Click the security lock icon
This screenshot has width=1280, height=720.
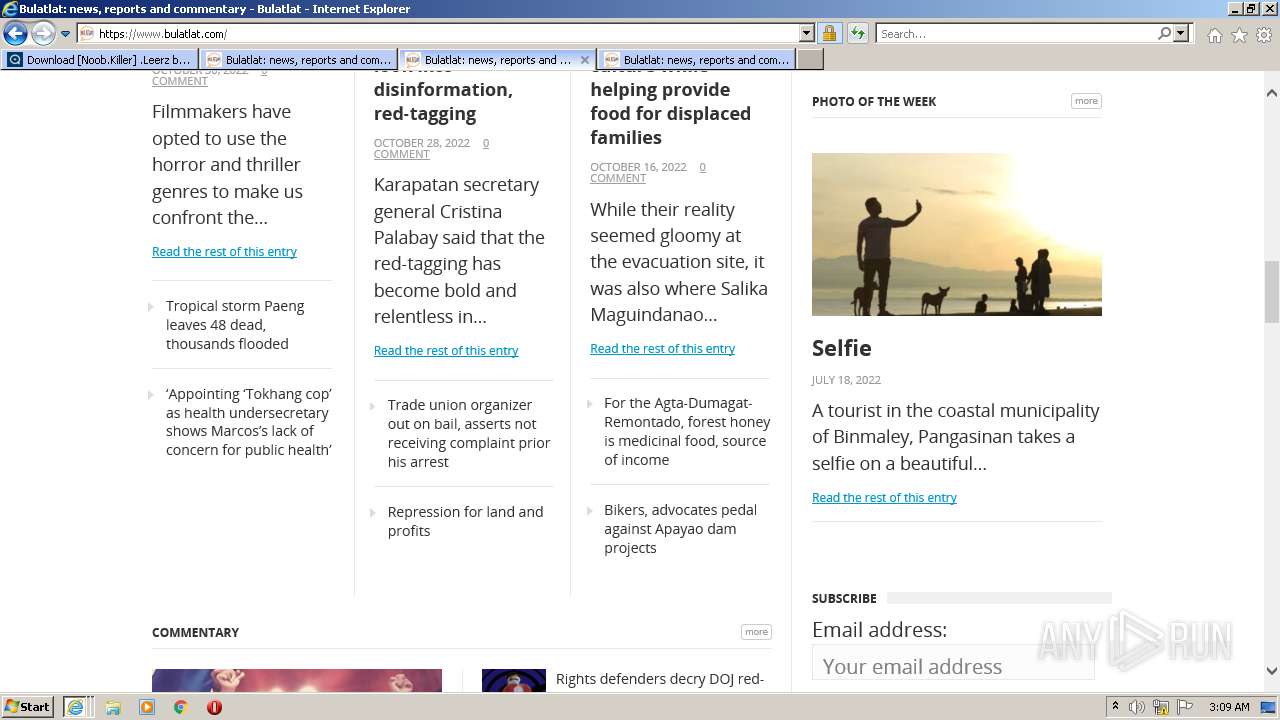tap(829, 33)
